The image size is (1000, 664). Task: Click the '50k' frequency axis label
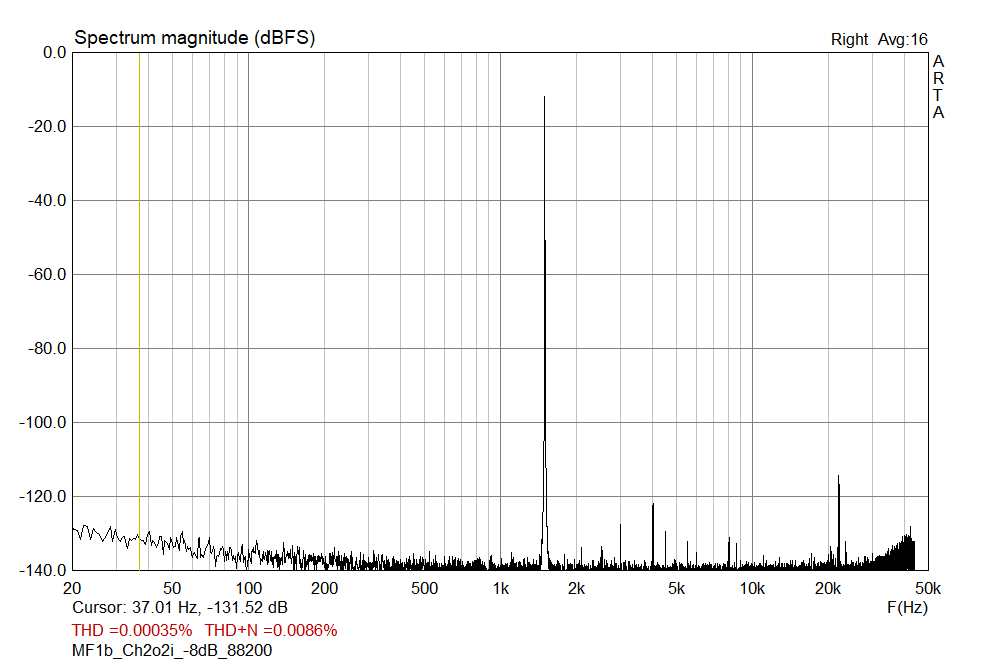[x=928, y=588]
